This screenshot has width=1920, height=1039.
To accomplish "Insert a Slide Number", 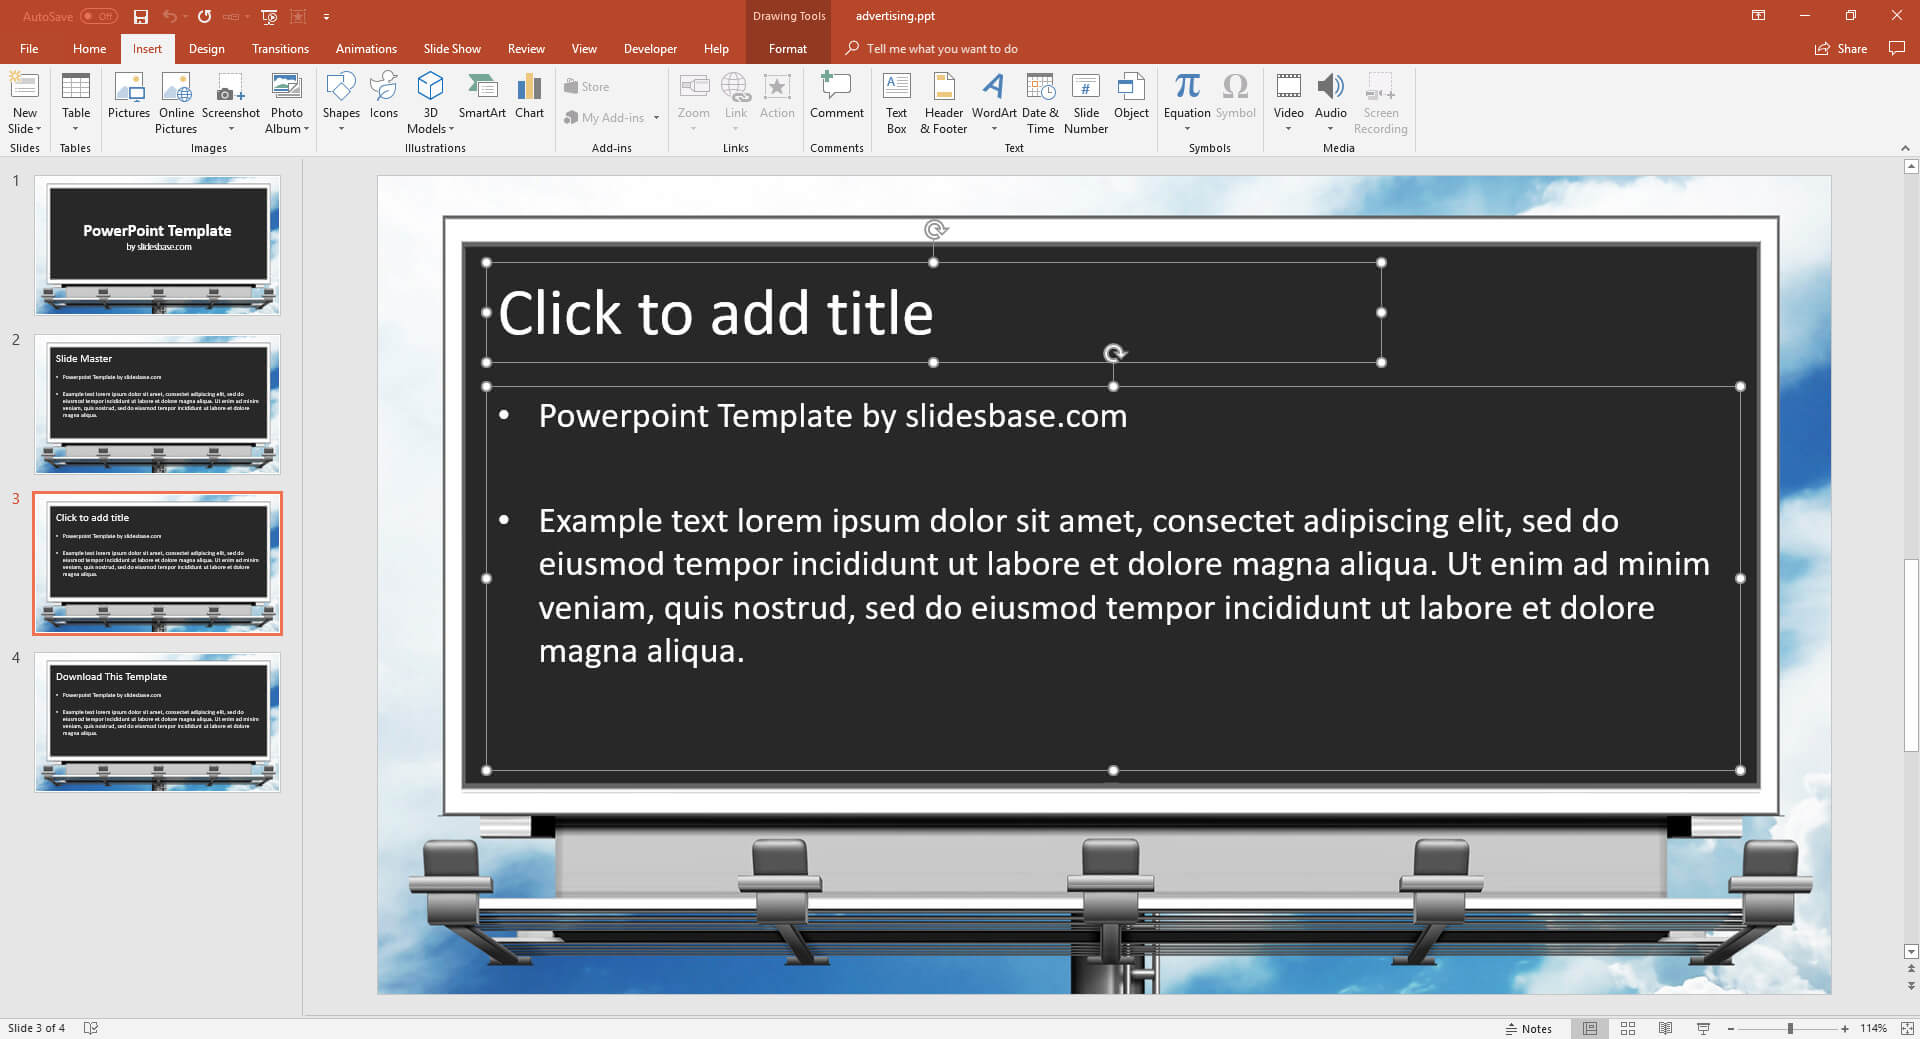I will pyautogui.click(x=1085, y=103).
